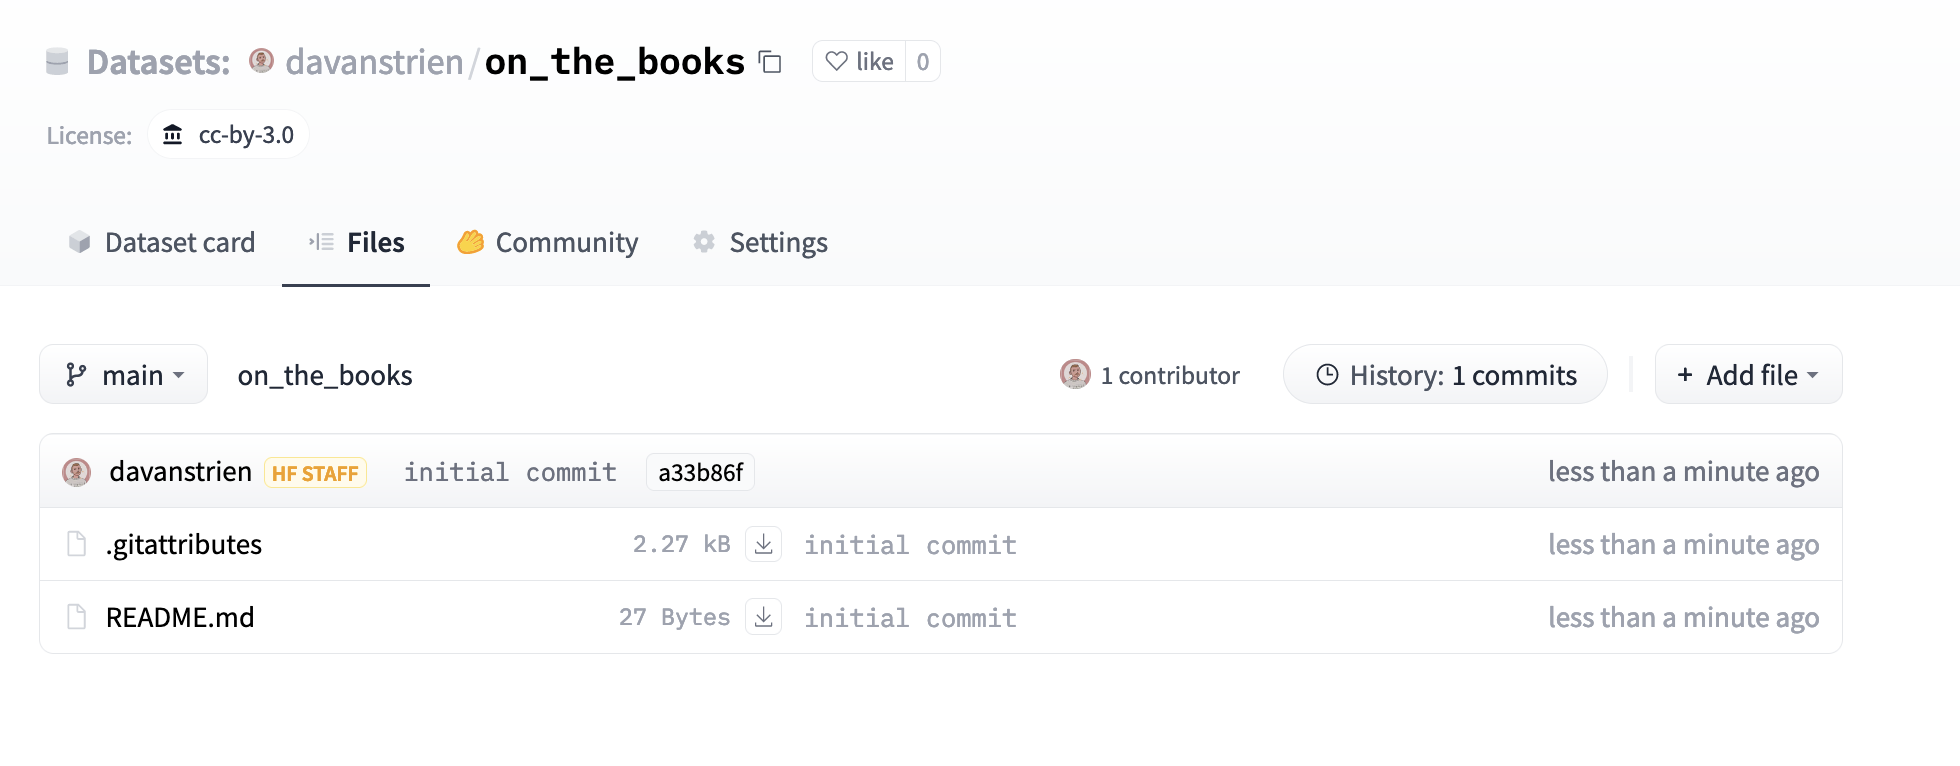Click the commit author avatar
The width and height of the screenshot is (1960, 766).
77,472
